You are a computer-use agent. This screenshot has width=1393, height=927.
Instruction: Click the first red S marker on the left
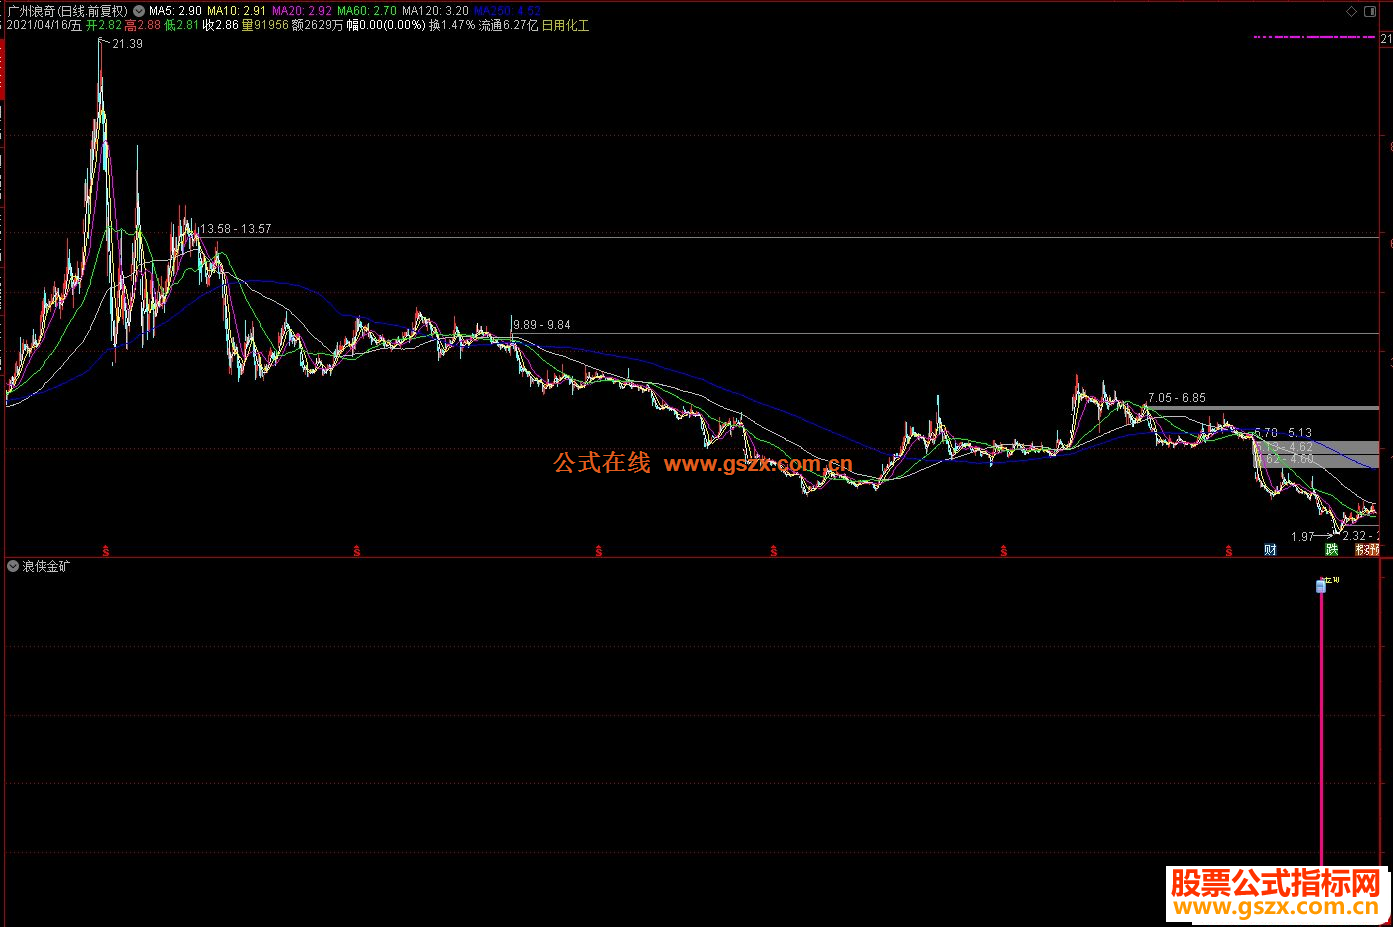[x=106, y=551]
